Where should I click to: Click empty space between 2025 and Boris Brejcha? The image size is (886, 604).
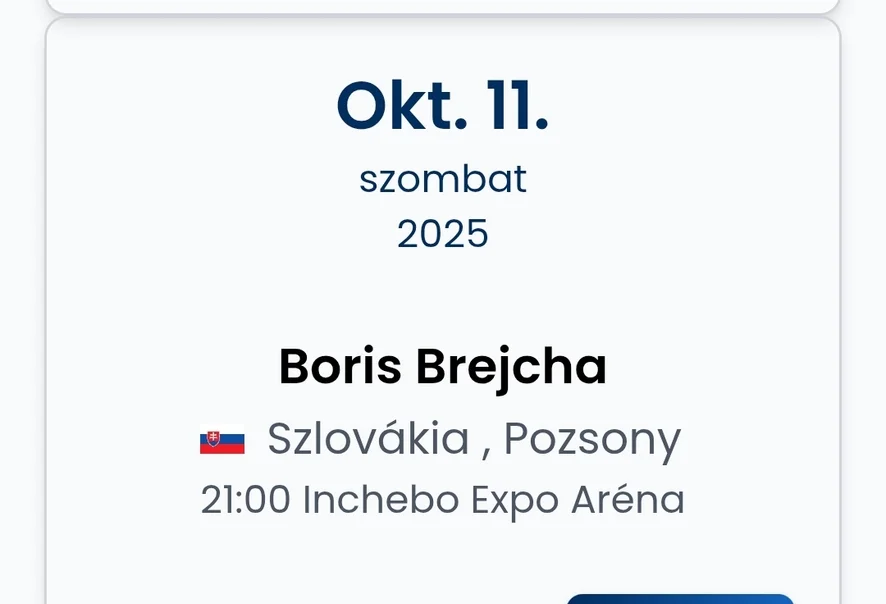point(442,295)
